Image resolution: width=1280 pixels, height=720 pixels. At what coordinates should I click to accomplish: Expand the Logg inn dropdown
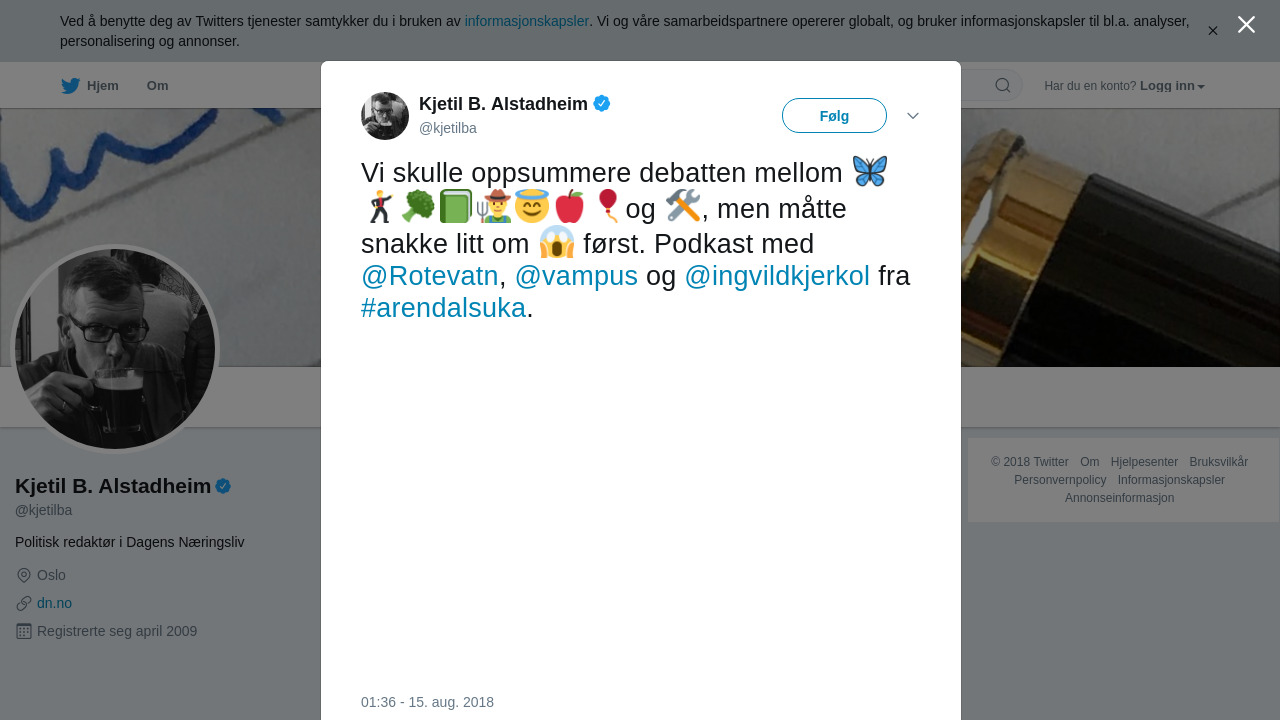pos(1172,86)
